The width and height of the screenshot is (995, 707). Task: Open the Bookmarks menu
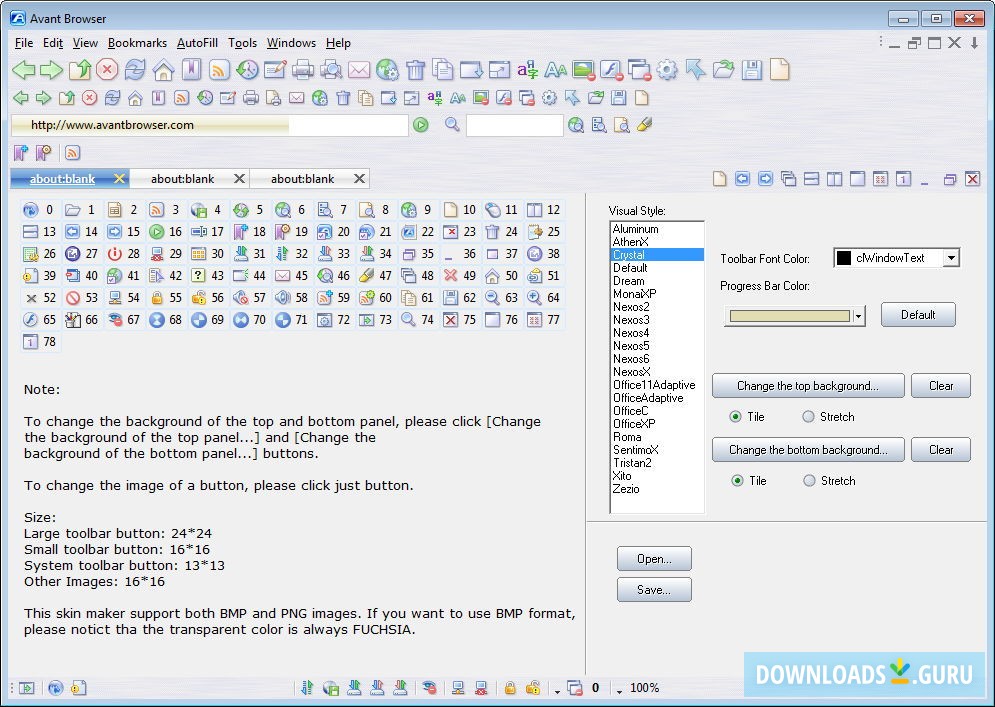137,43
